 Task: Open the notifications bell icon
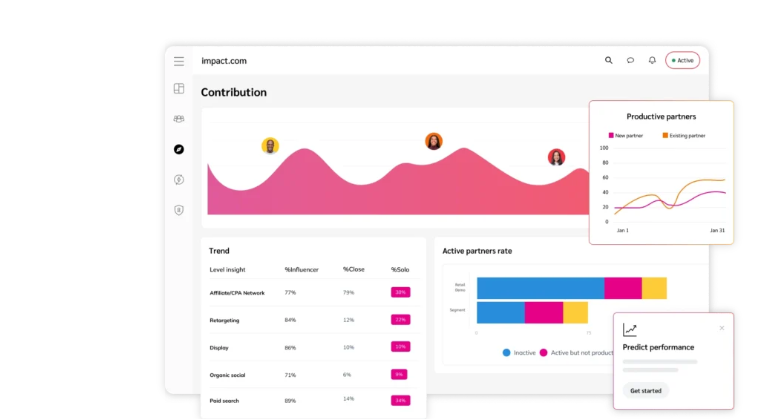tap(652, 60)
